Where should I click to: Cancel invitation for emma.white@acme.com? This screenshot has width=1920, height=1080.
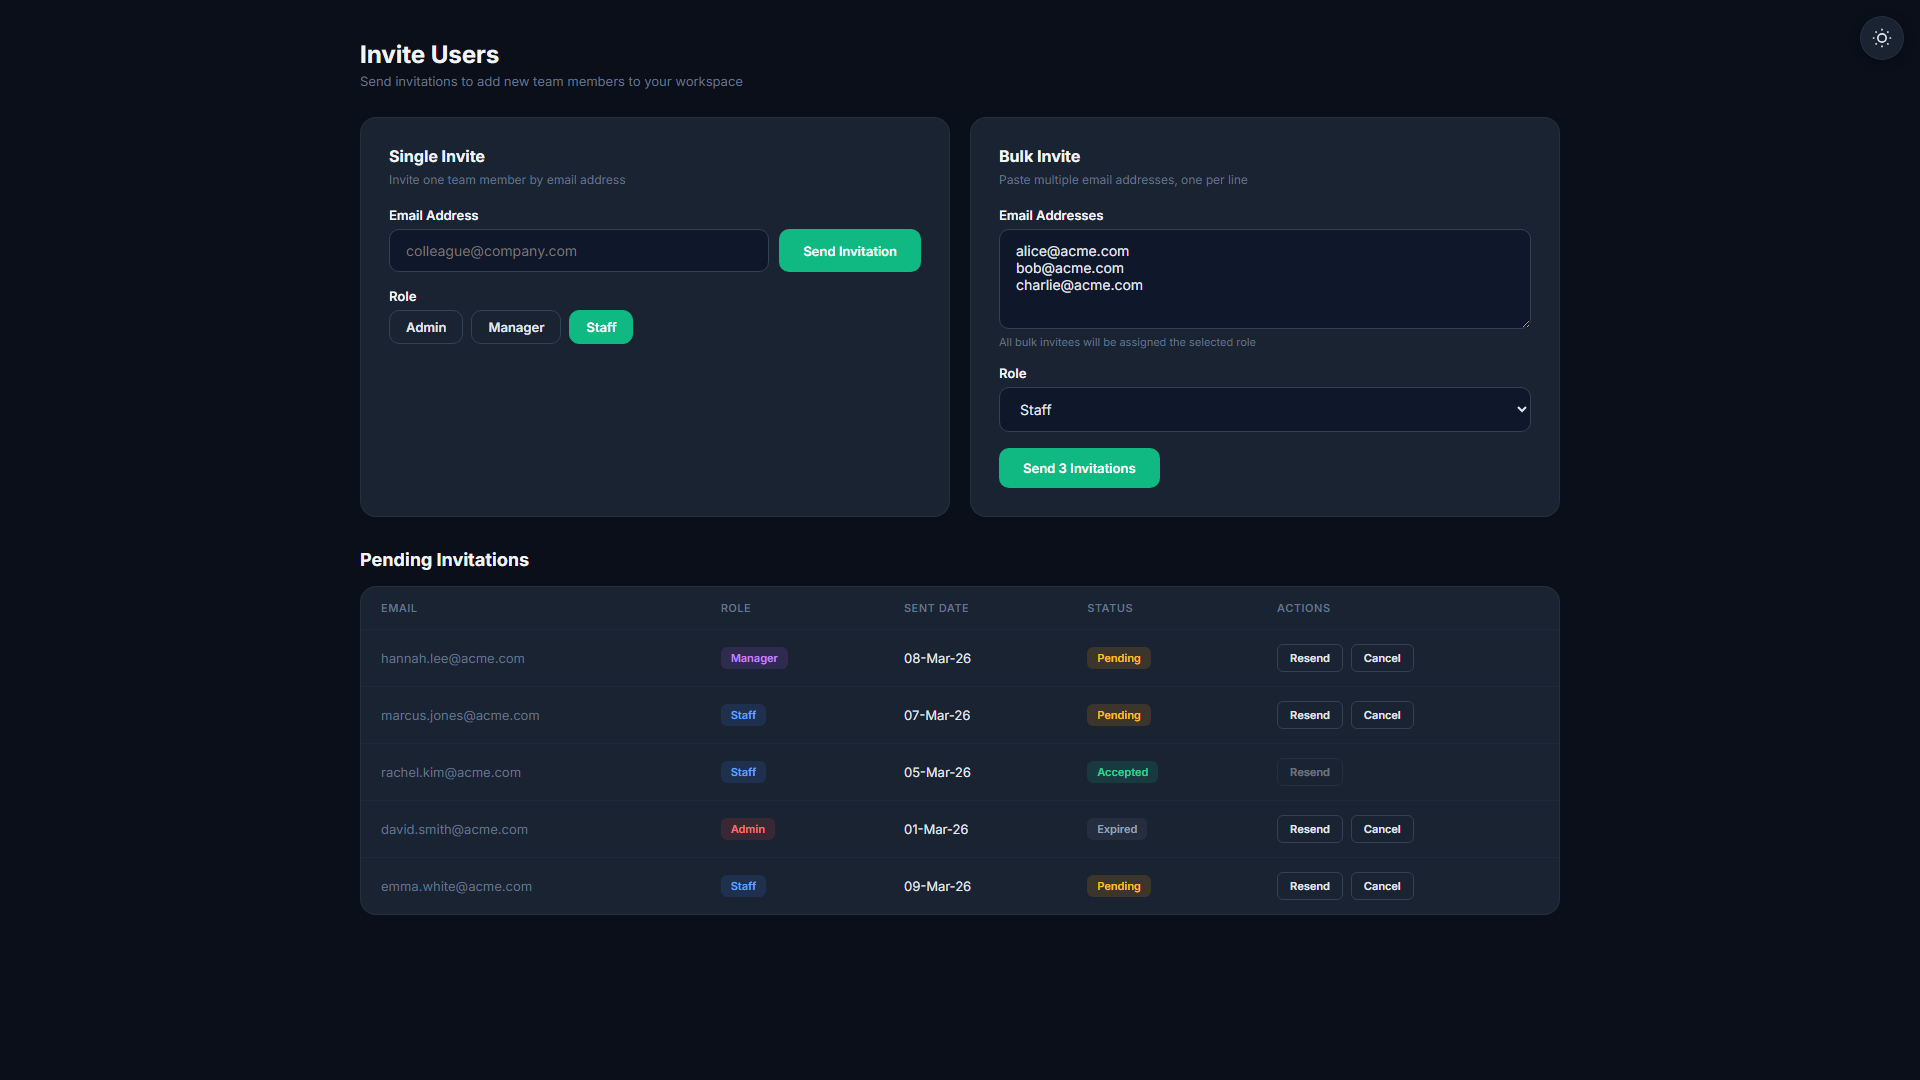point(1382,886)
